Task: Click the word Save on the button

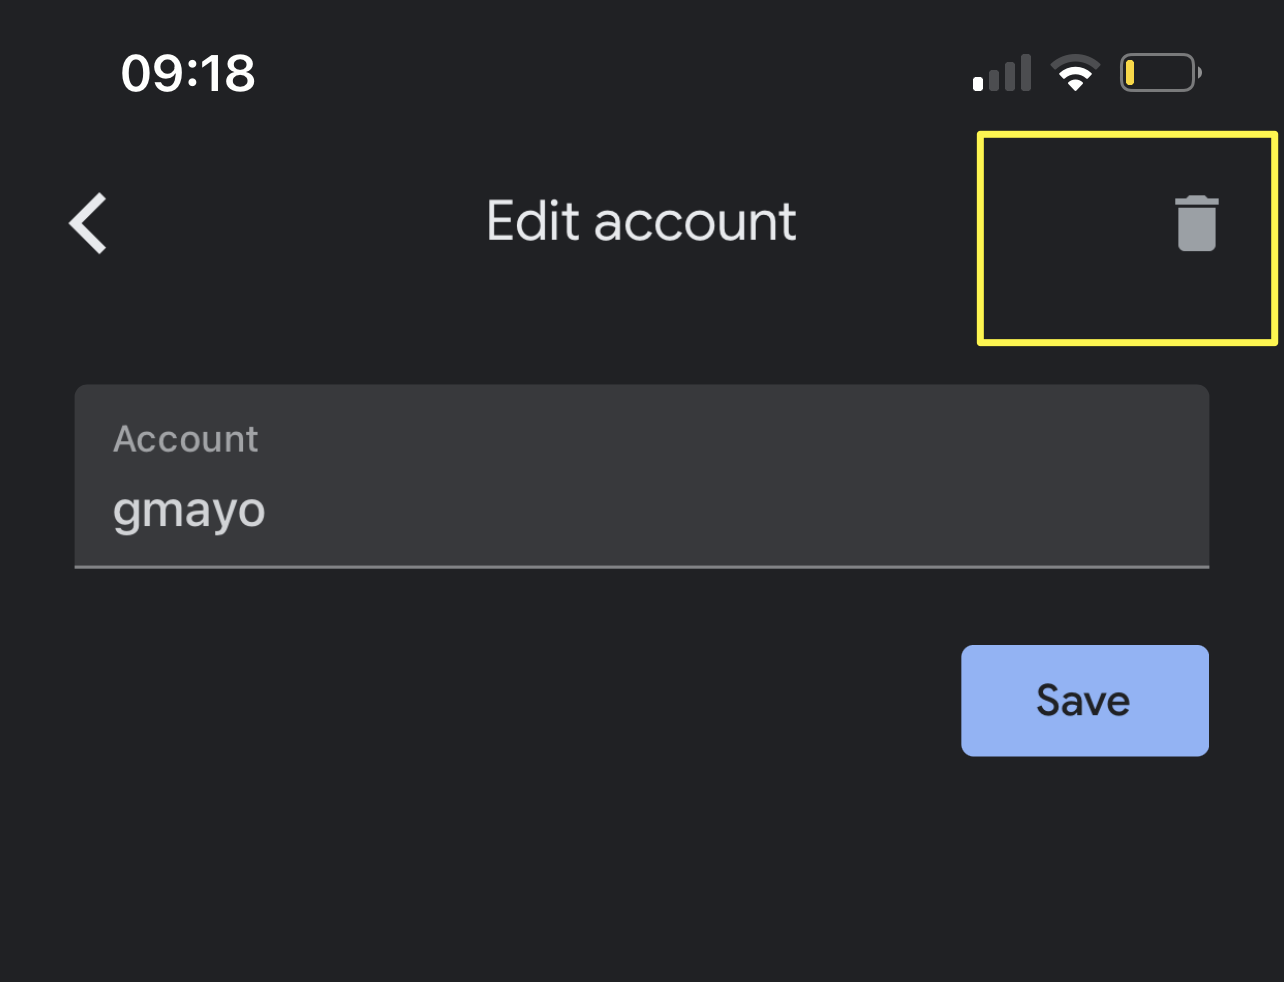Action: [x=1083, y=700]
